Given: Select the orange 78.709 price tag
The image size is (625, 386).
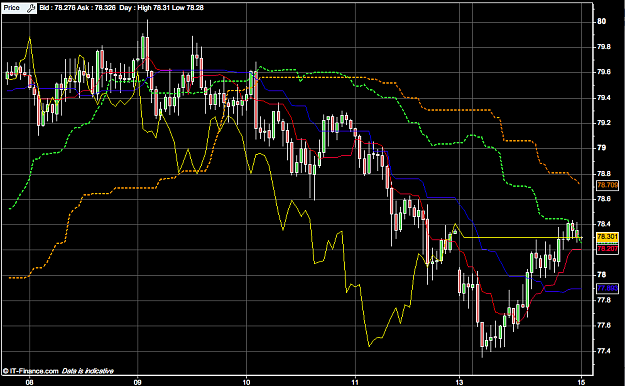Looking at the screenshot, I should pos(607,185).
